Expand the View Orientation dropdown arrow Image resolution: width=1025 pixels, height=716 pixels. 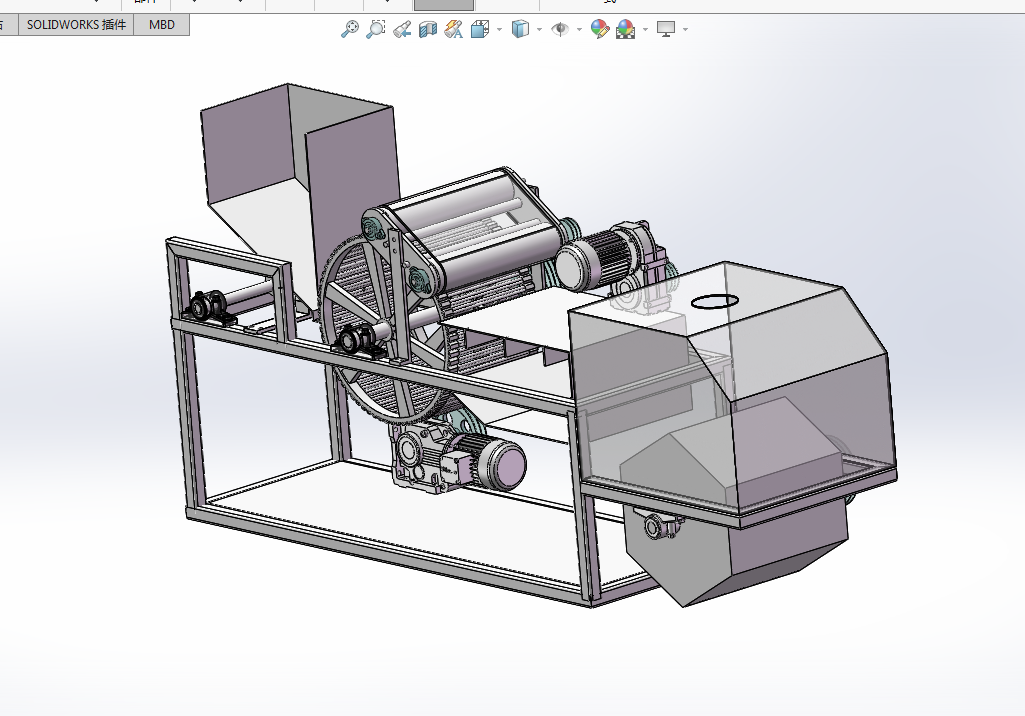[x=499, y=29]
